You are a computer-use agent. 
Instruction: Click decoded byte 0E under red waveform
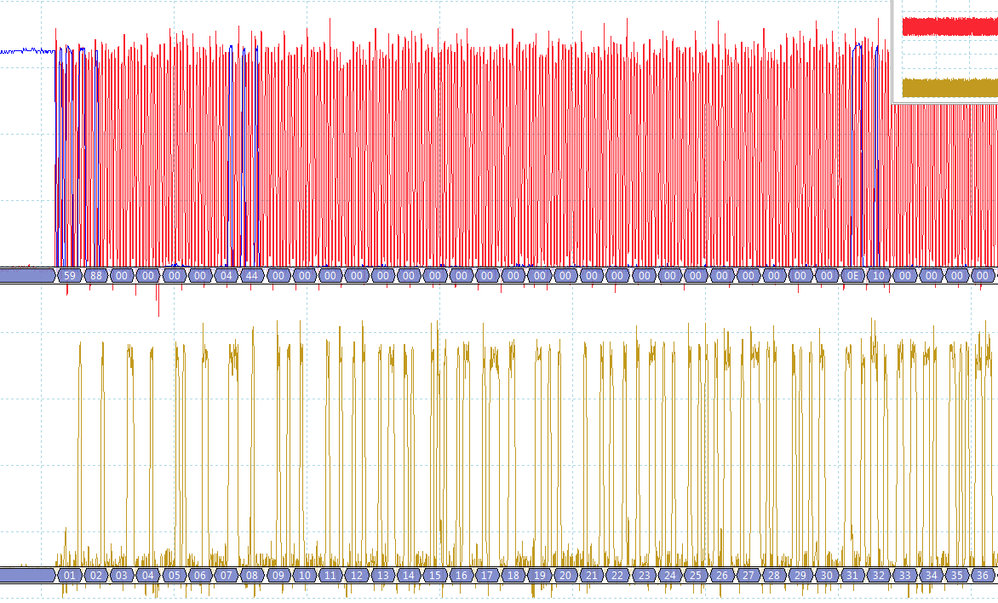(x=852, y=276)
